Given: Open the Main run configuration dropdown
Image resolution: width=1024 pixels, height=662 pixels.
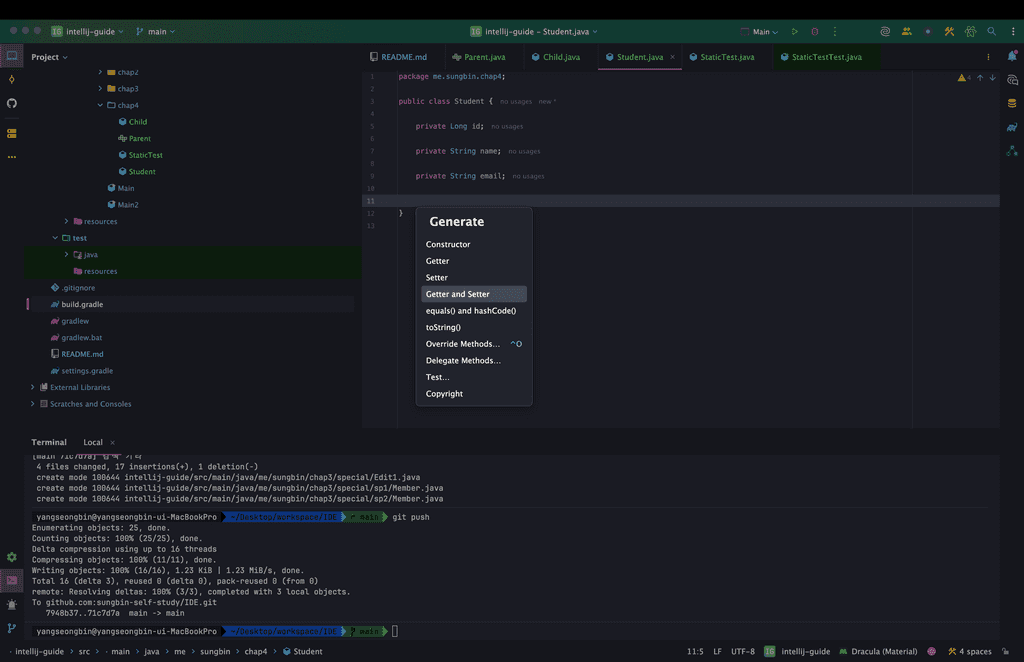Looking at the screenshot, I should 761,32.
